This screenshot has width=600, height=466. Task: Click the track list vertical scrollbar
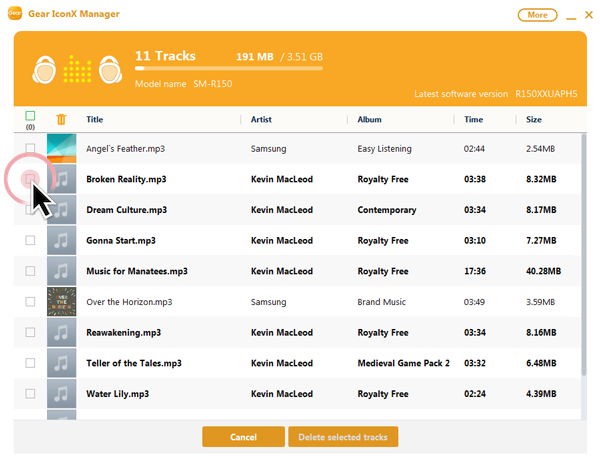(584, 254)
